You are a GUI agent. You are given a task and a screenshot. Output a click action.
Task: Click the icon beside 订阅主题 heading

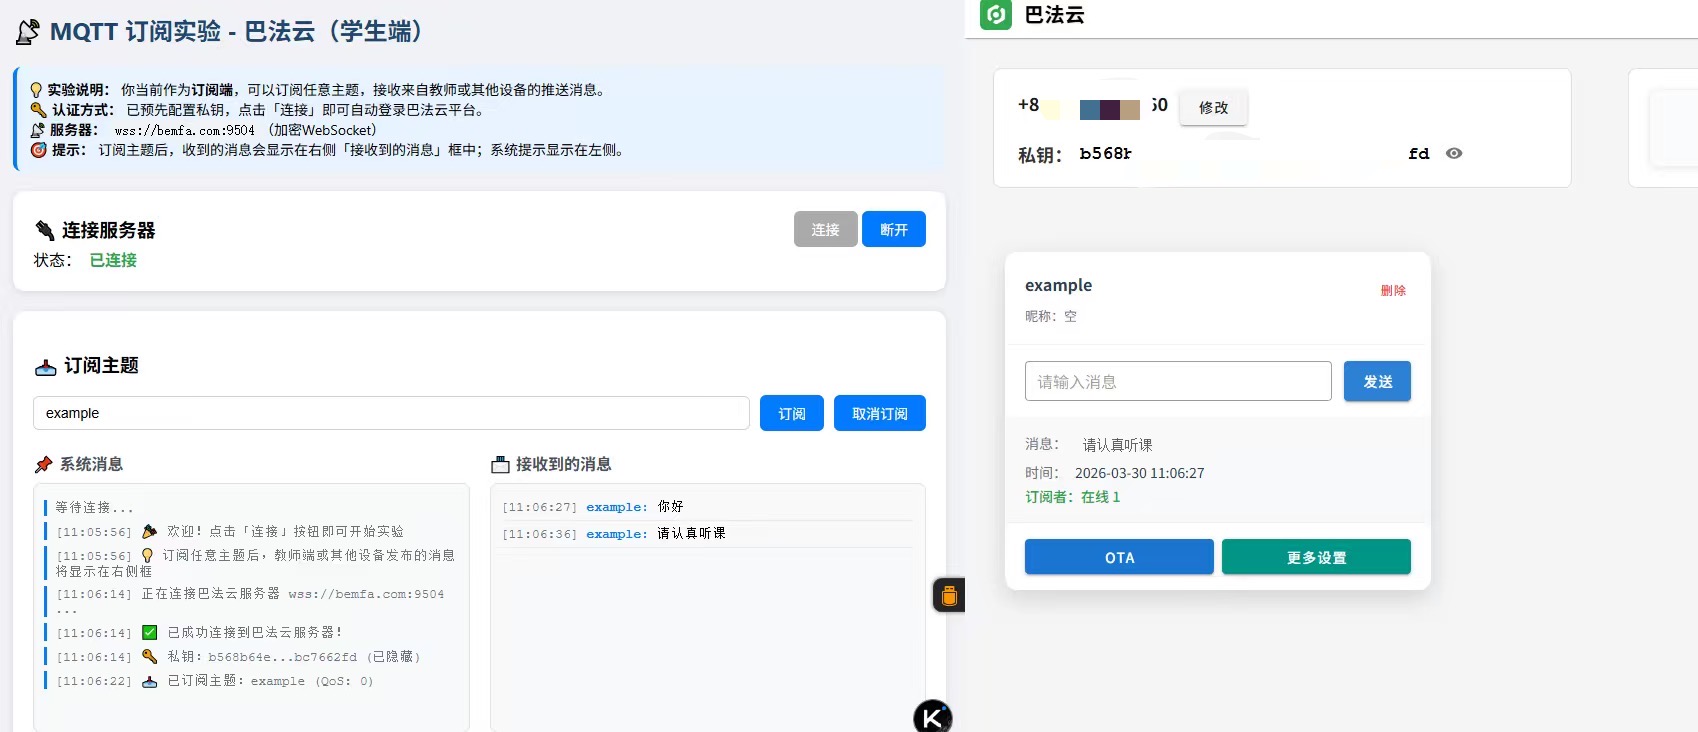coord(46,366)
